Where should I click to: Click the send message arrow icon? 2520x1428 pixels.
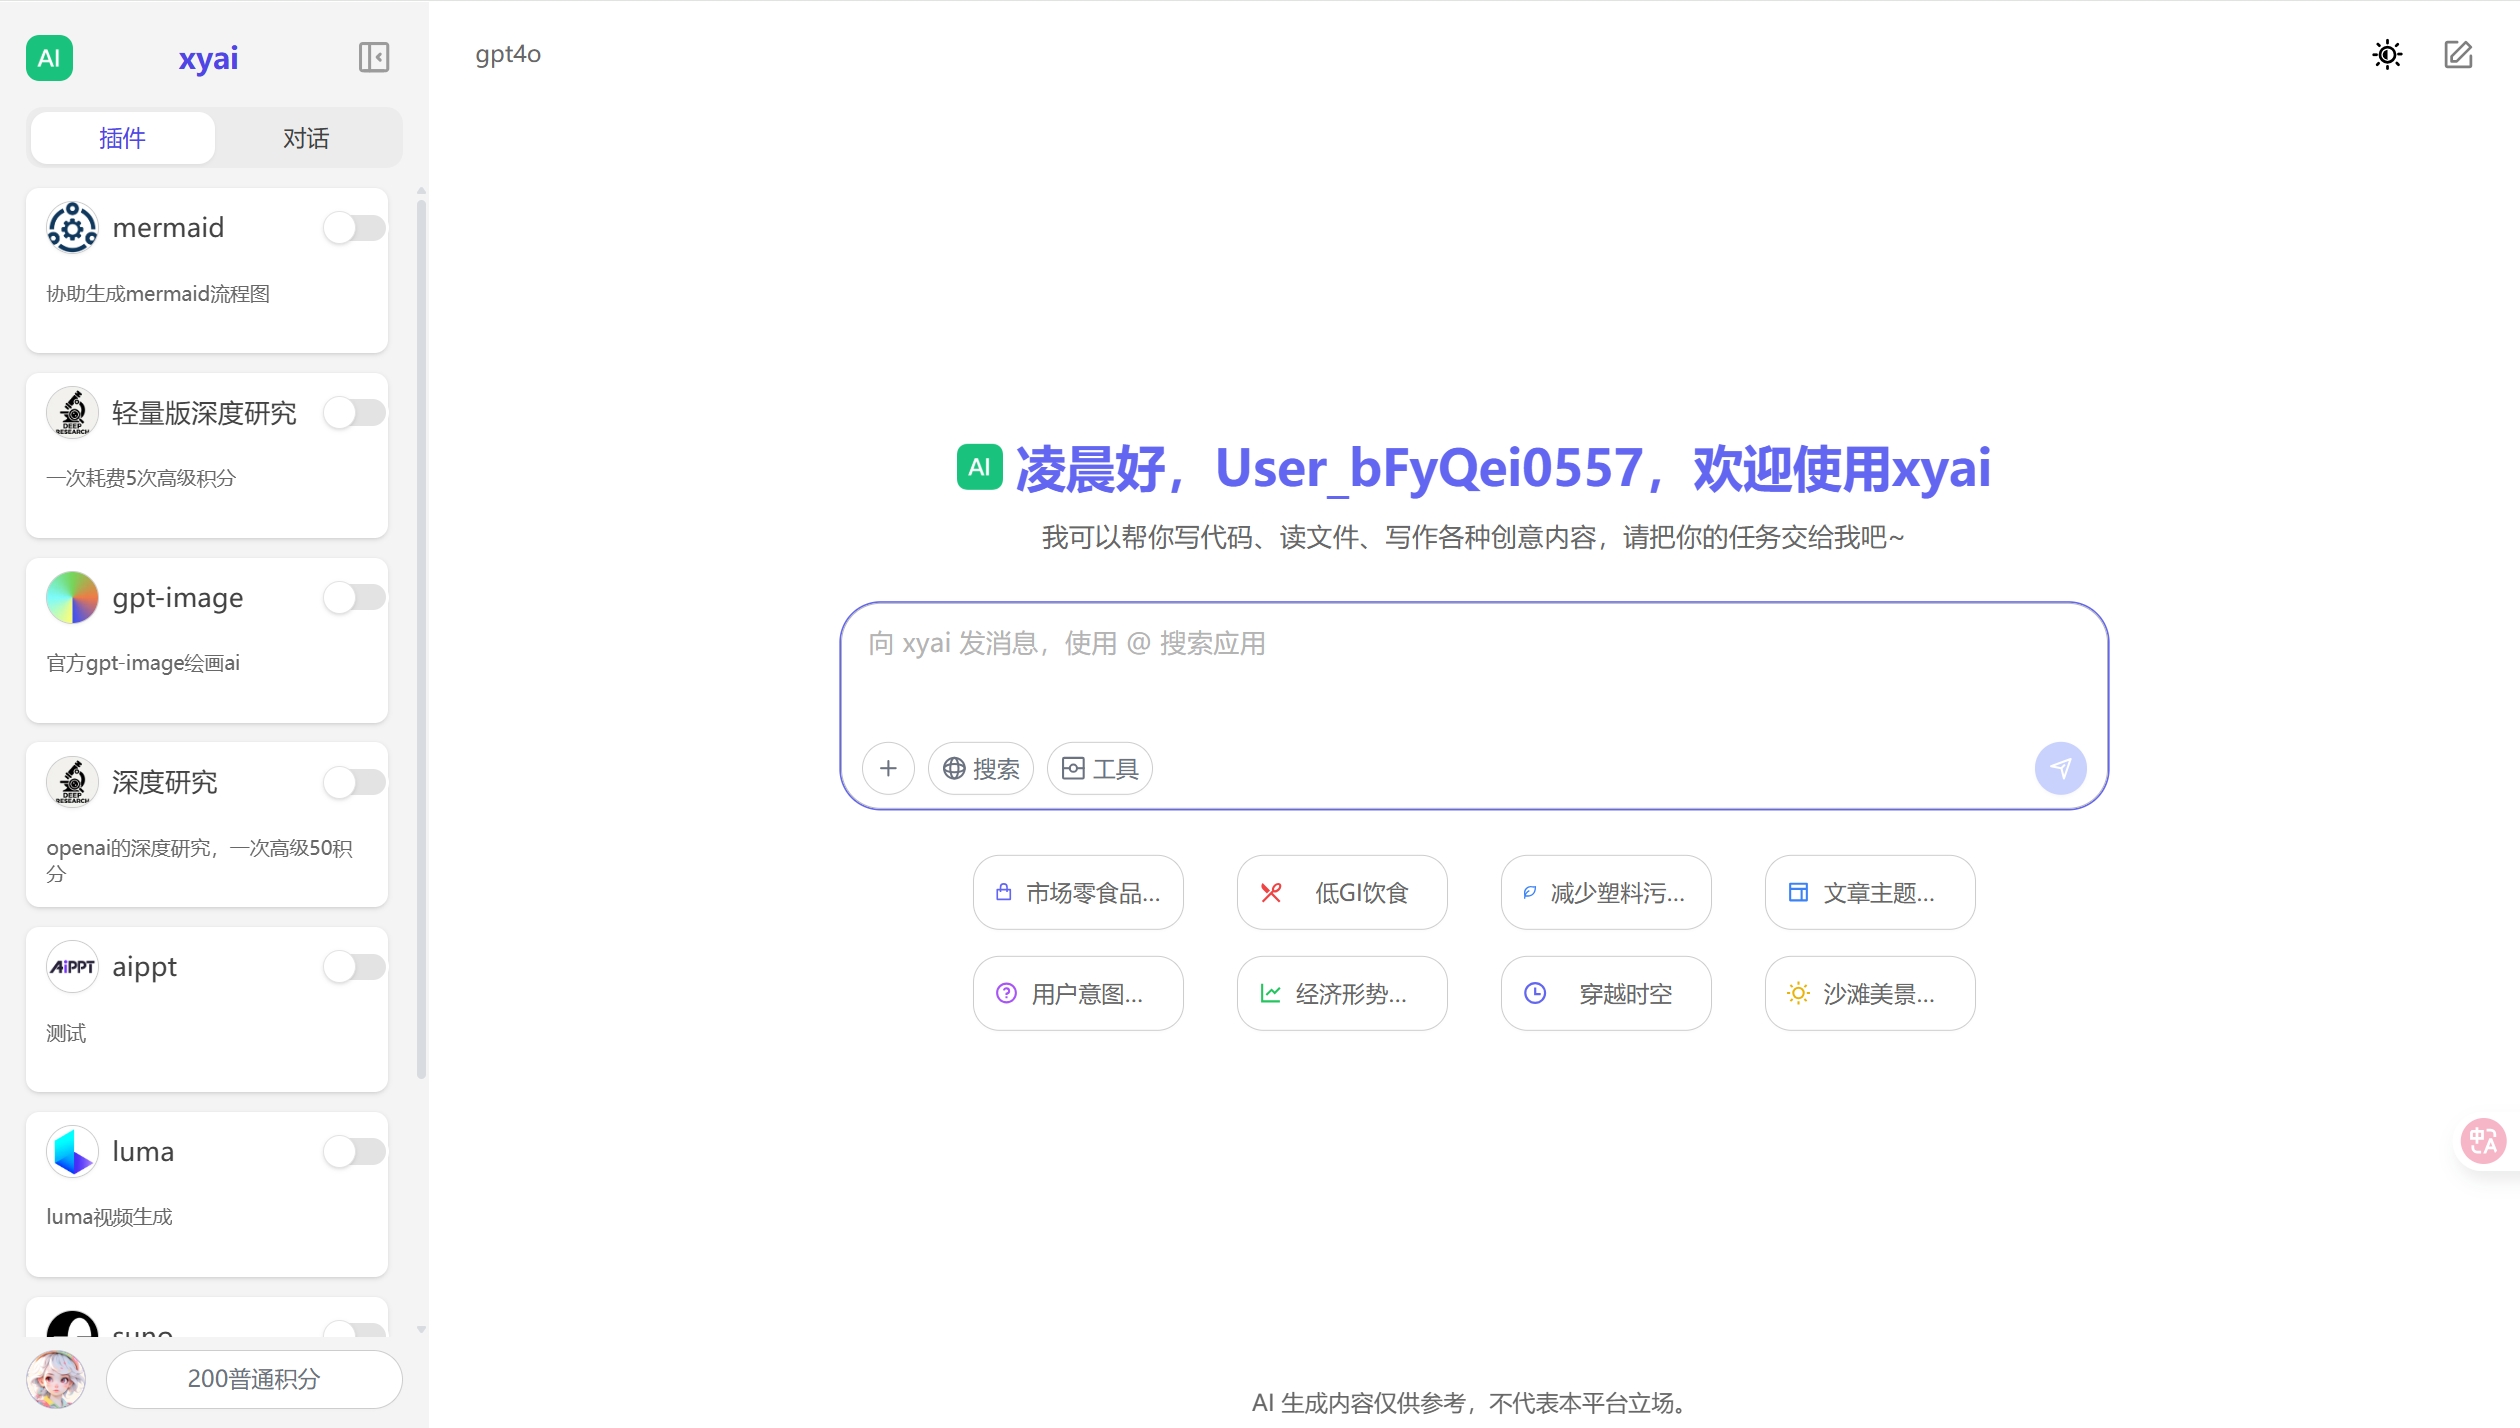(2060, 768)
